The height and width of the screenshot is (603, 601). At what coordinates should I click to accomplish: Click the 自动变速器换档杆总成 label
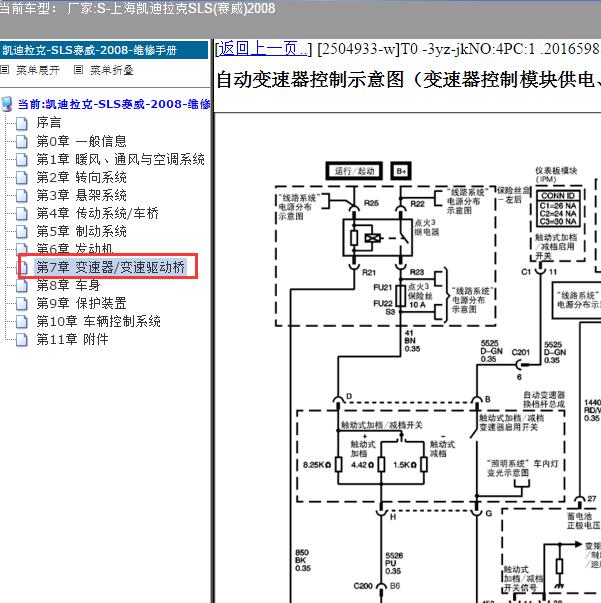tap(544, 400)
